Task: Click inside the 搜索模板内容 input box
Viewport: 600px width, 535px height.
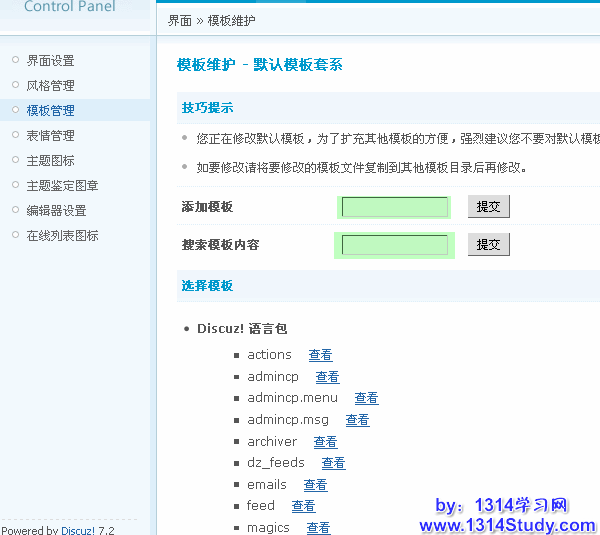Action: [x=394, y=245]
